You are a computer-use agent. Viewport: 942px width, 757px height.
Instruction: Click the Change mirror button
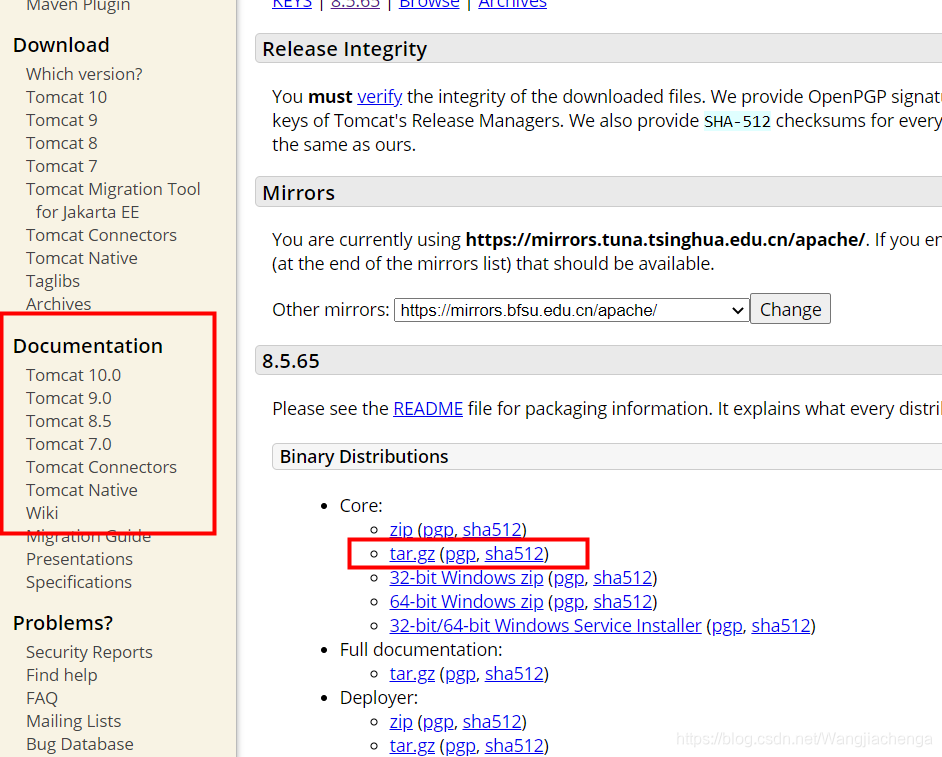point(790,309)
